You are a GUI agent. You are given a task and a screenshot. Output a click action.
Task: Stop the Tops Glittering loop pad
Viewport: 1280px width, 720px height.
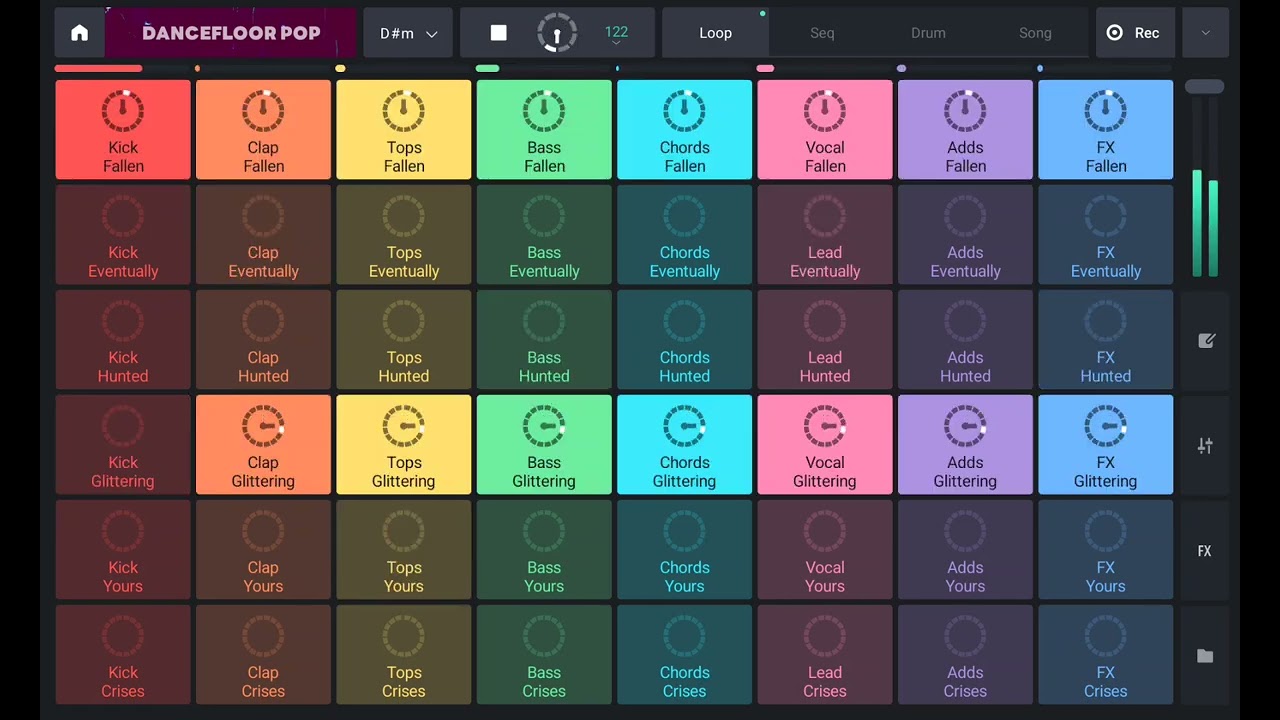tap(404, 445)
